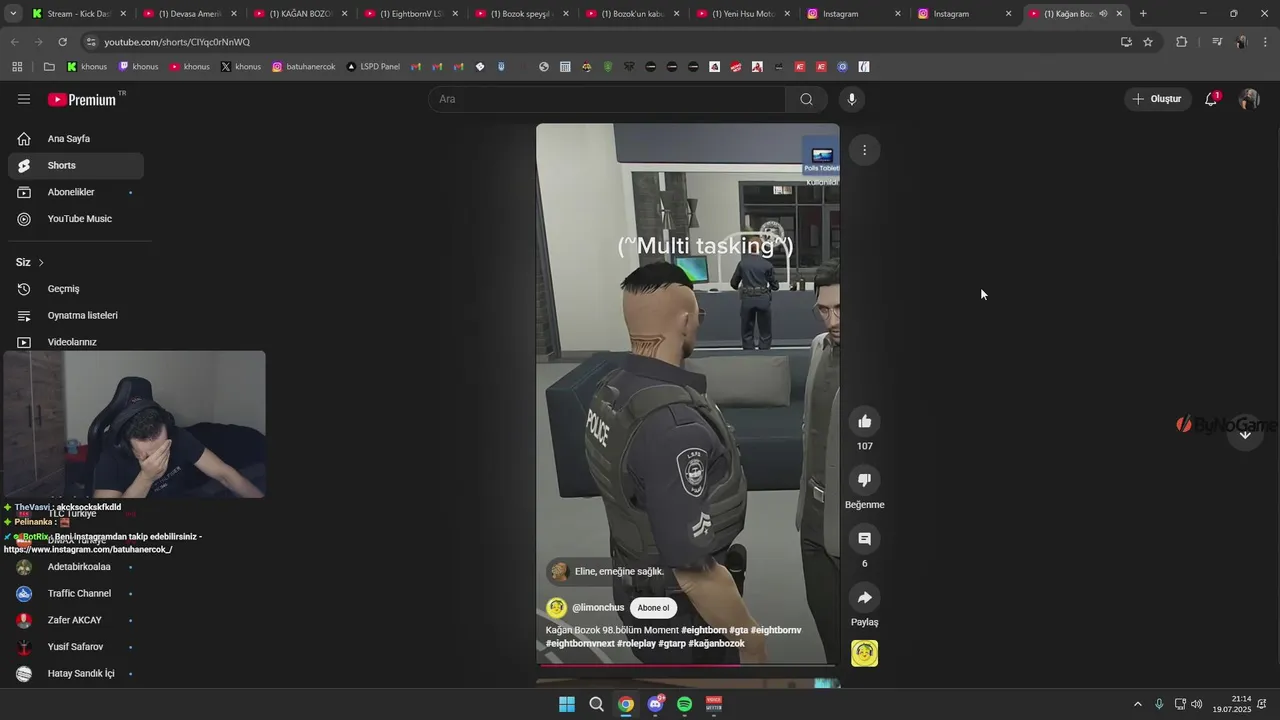The image size is (1280, 720).
Task: Open YouTube notifications bell
Action: 1211,99
